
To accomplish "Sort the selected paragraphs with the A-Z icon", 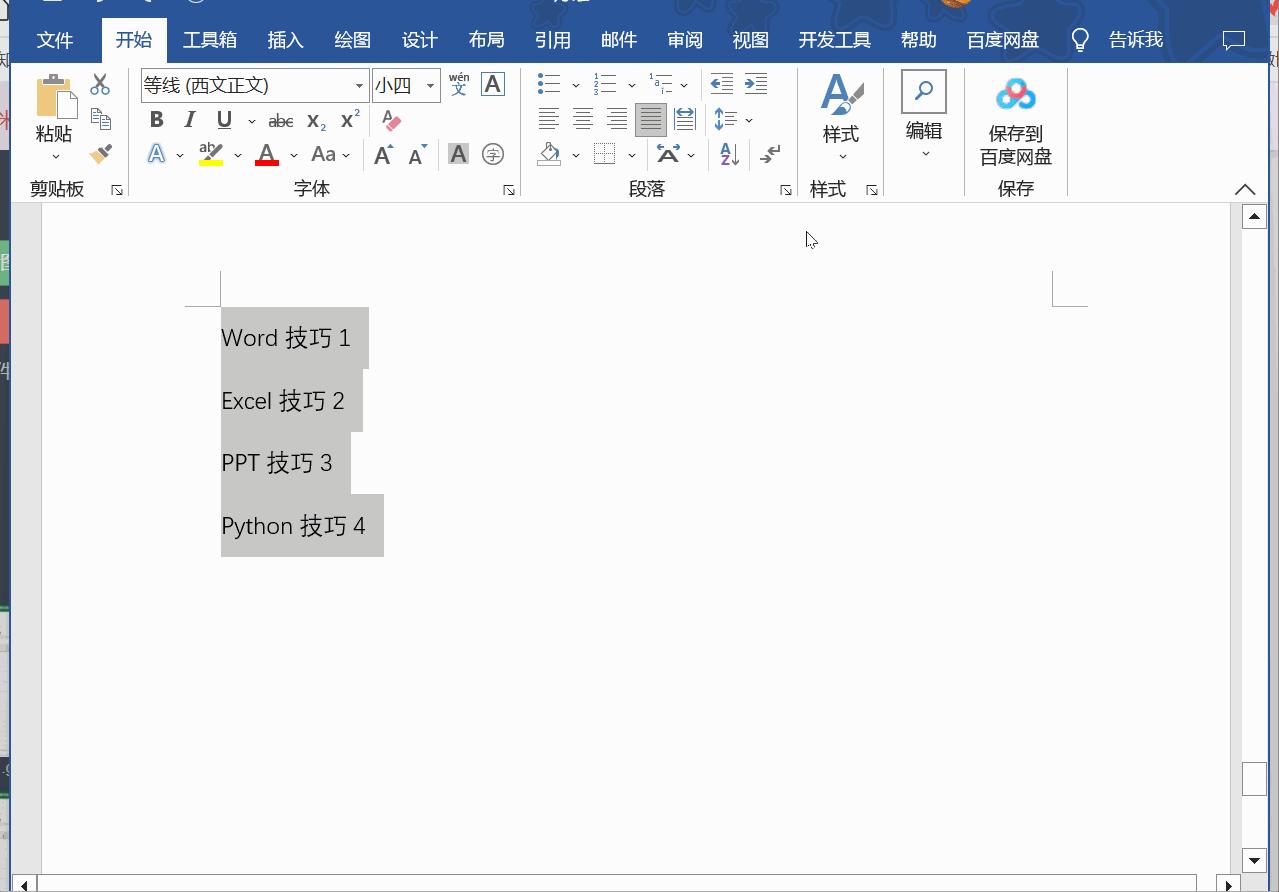I will (x=727, y=154).
